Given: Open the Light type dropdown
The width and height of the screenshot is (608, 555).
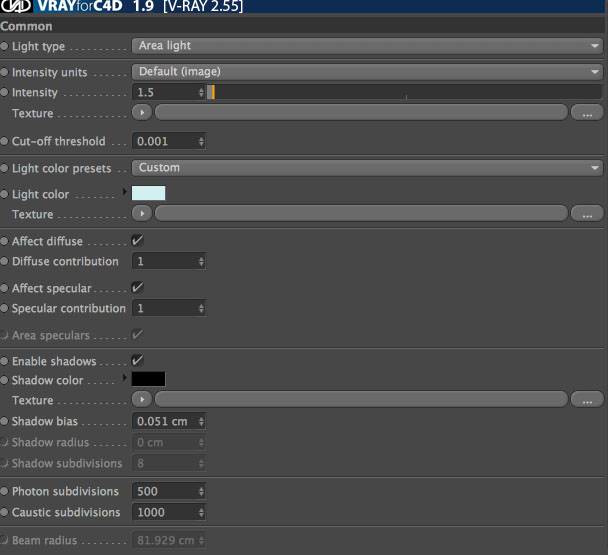Looking at the screenshot, I should [x=367, y=46].
